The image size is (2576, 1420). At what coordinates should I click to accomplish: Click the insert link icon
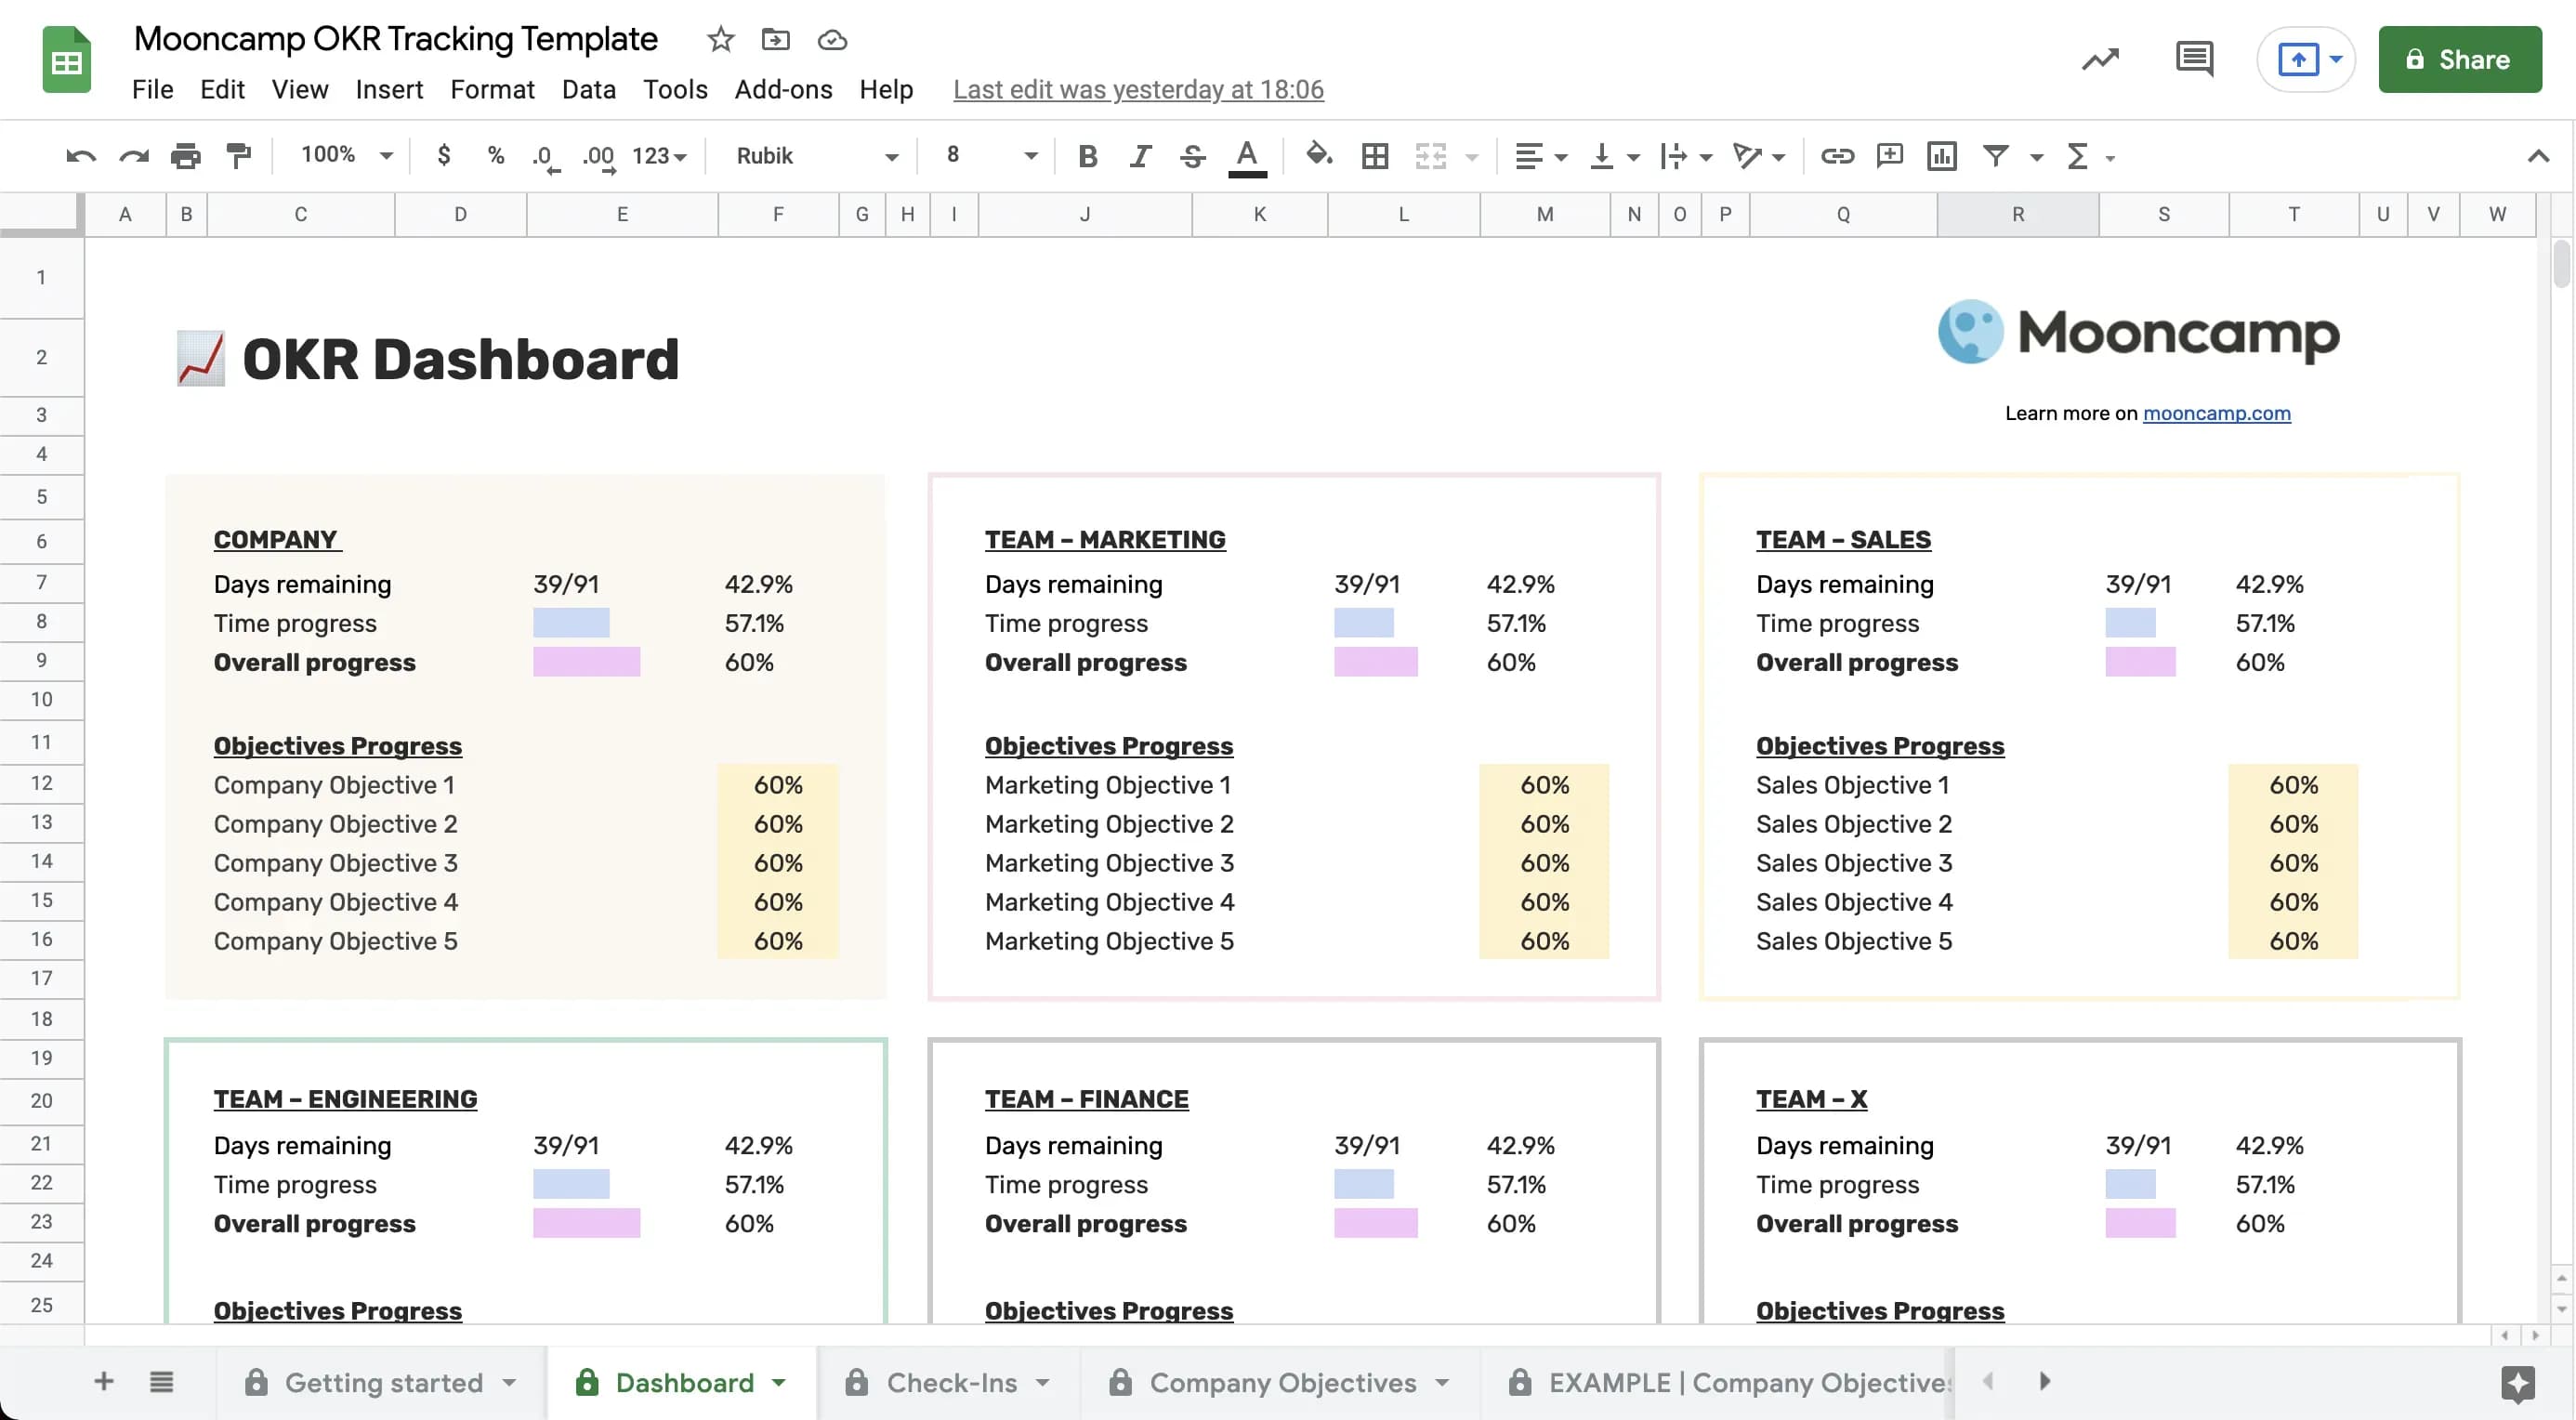click(x=1837, y=156)
